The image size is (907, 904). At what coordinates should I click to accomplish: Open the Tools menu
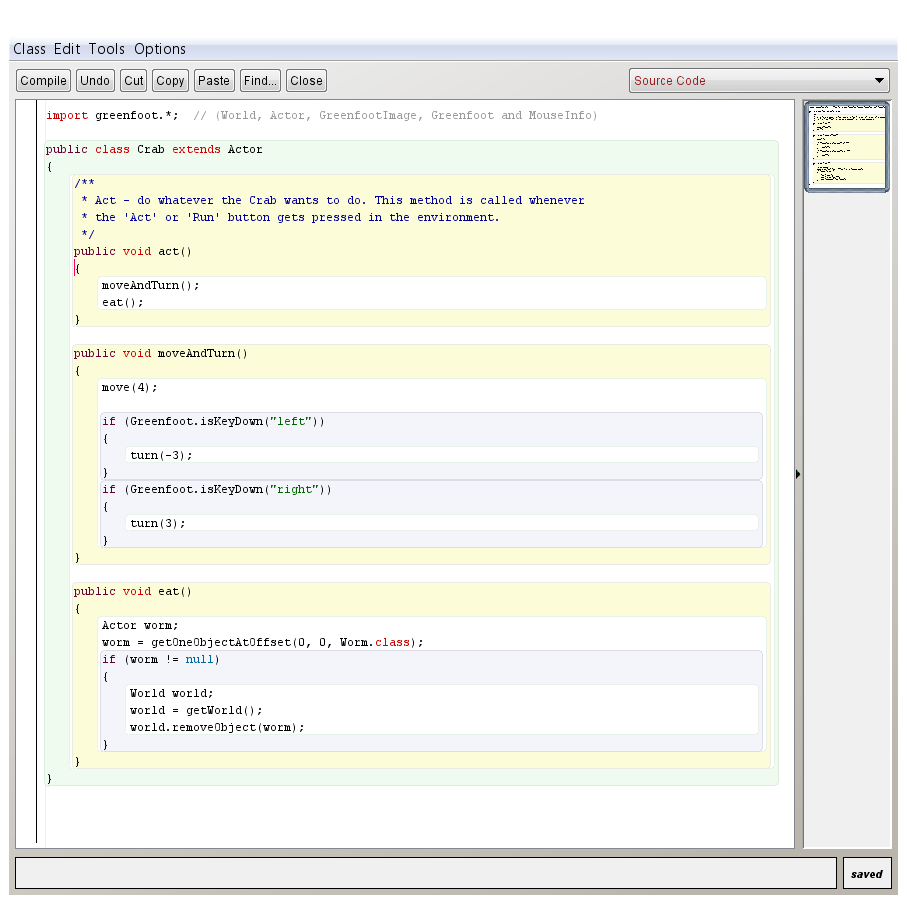(106, 49)
